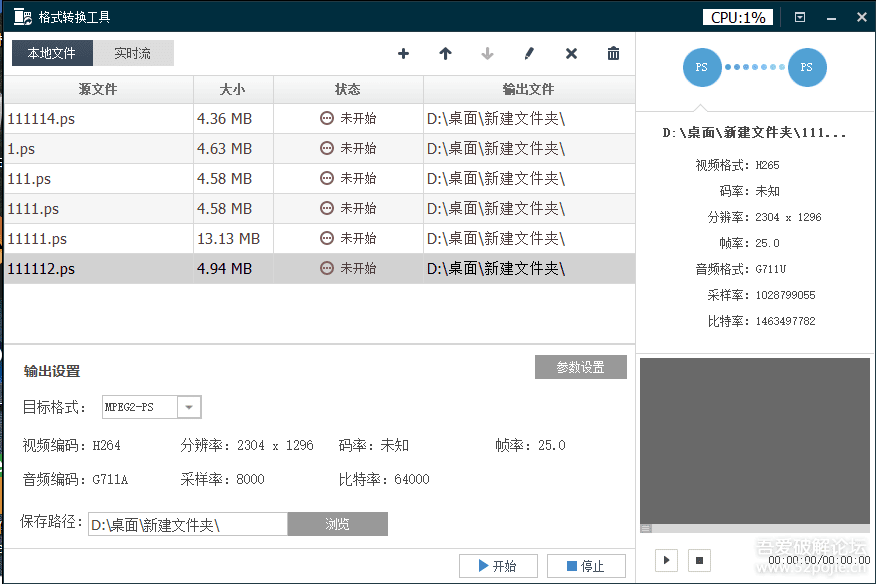Click the move up arrow icon
Screen dimensions: 876x584
coord(445,54)
